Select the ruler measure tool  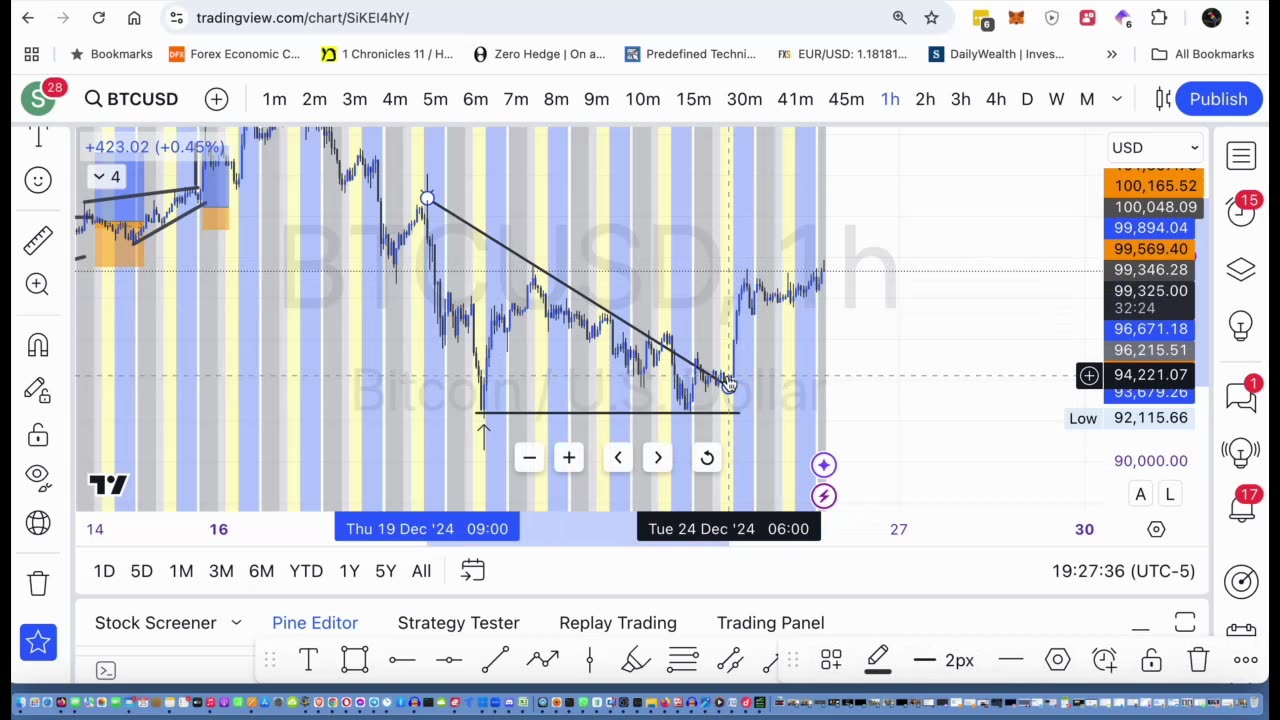pyautogui.click(x=38, y=240)
